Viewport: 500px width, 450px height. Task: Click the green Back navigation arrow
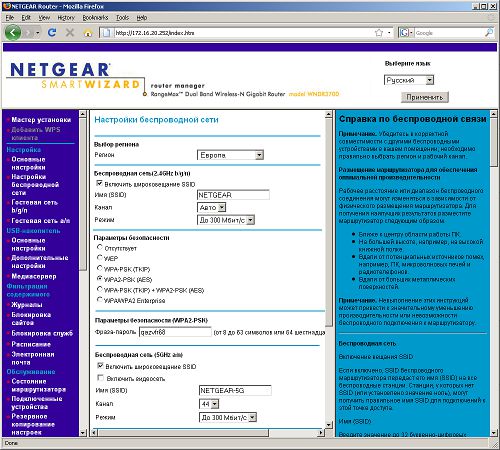[x=13, y=33]
